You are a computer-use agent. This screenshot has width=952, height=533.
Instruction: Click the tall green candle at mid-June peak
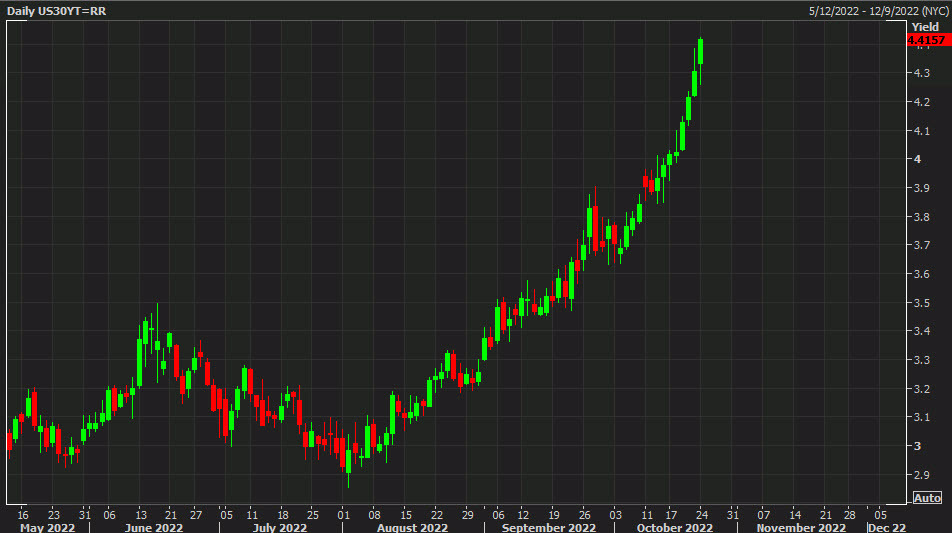pyautogui.click(x=139, y=362)
